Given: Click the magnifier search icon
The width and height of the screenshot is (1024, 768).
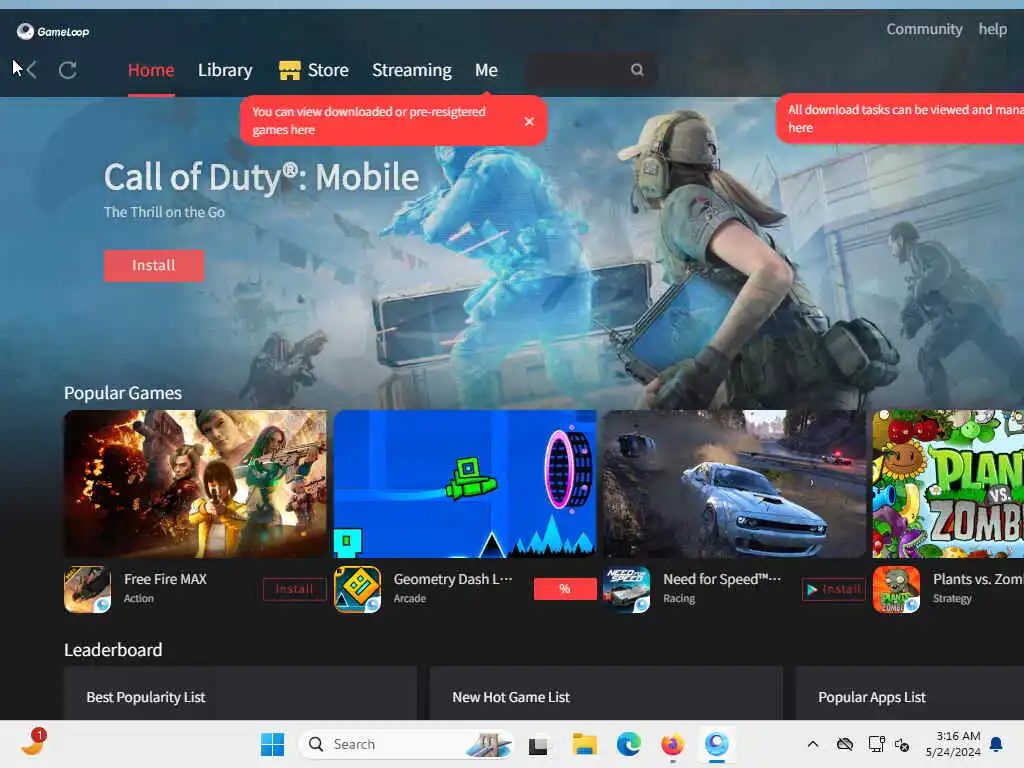Looking at the screenshot, I should pyautogui.click(x=637, y=70).
